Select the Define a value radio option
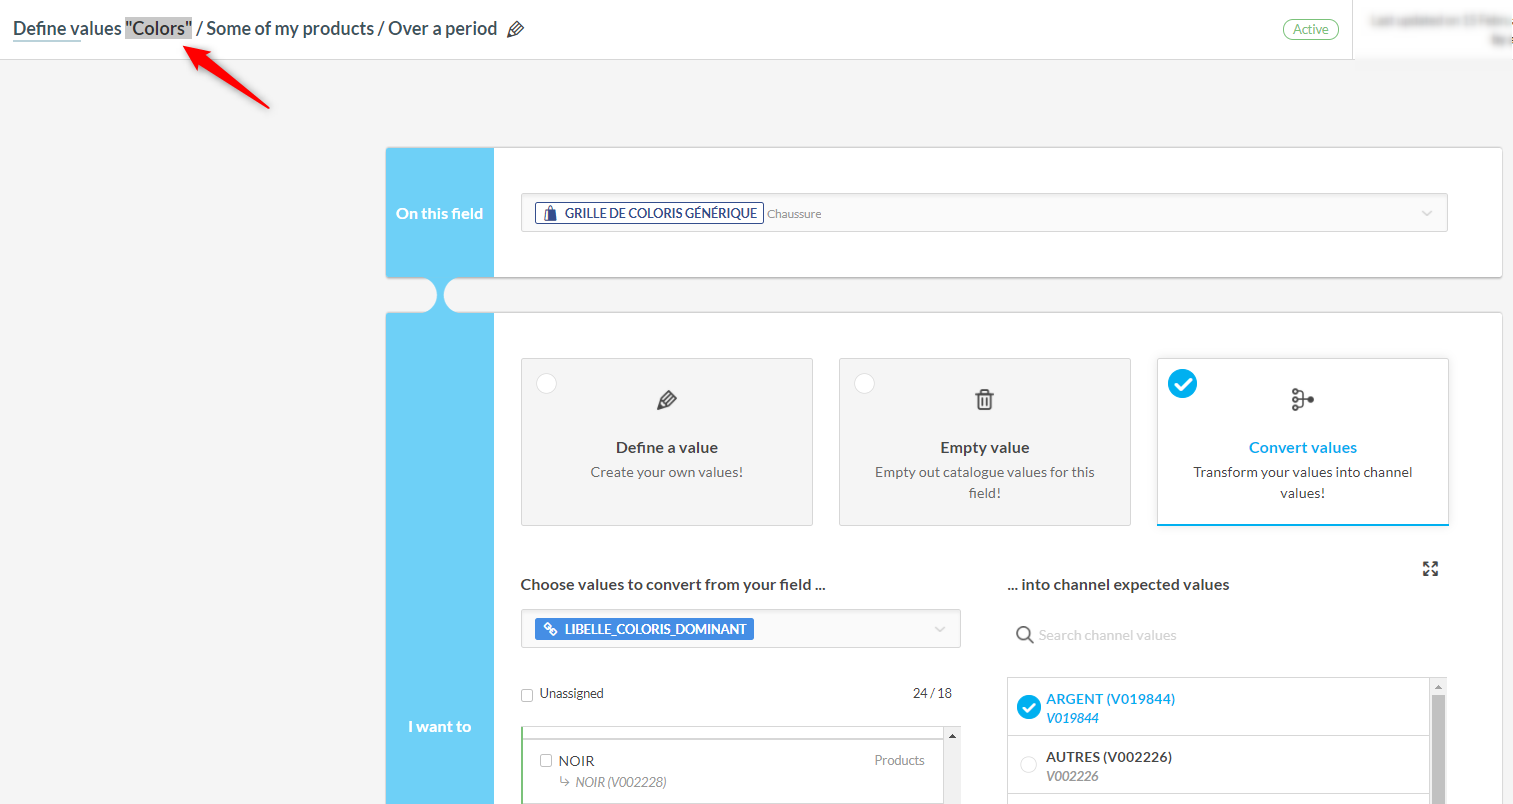The width and height of the screenshot is (1513, 804). tap(547, 384)
